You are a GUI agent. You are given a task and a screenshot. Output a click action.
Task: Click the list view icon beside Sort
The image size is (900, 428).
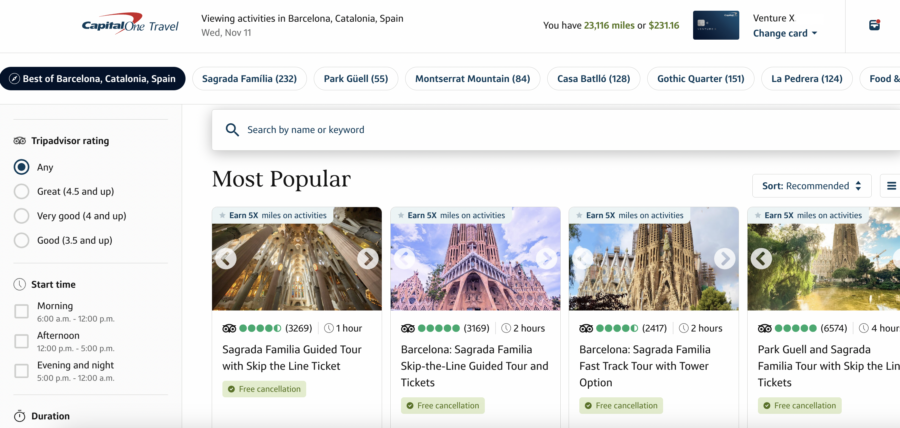click(x=891, y=186)
